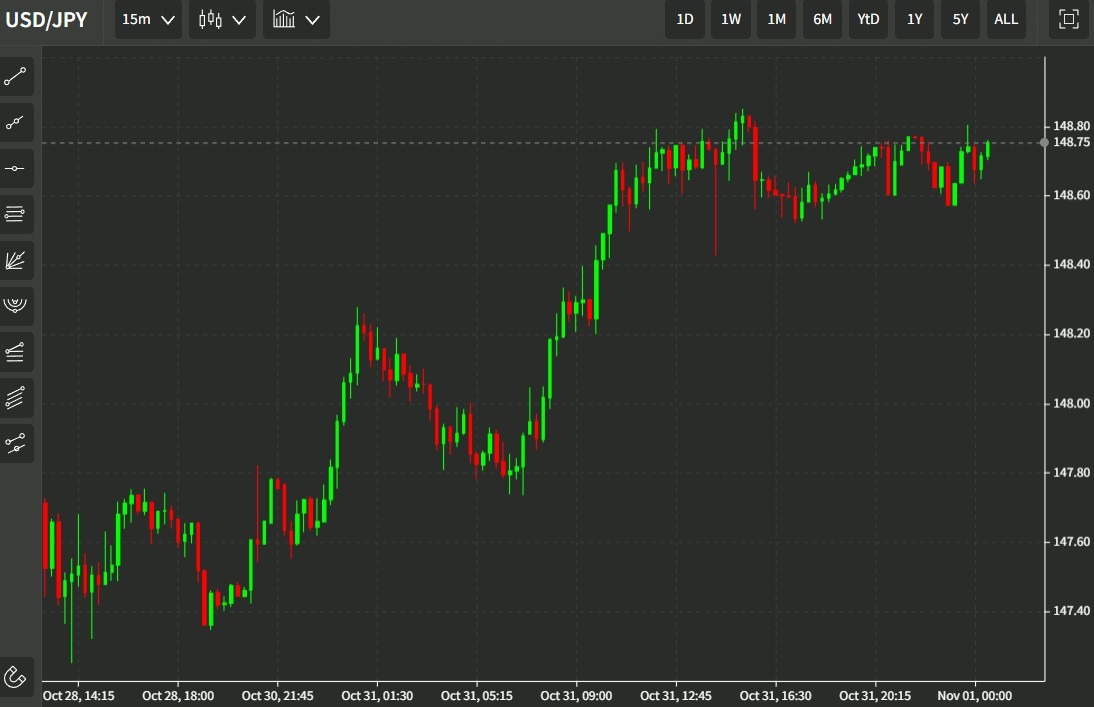
Task: Switch the chart range to 1W
Action: click(x=730, y=20)
